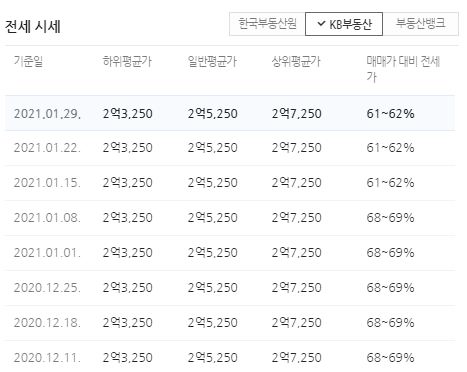Click 61~62% in the 2021.01.15. row
Image resolution: width=467 pixels, height=372 pixels.
click(x=390, y=183)
